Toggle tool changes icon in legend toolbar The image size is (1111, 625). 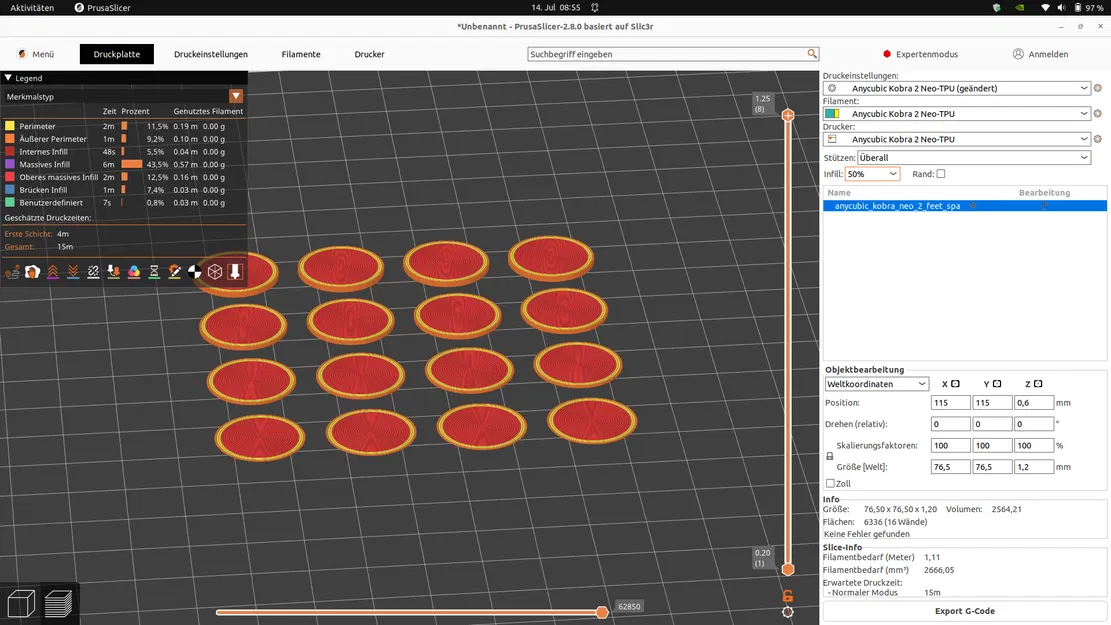click(x=113, y=272)
